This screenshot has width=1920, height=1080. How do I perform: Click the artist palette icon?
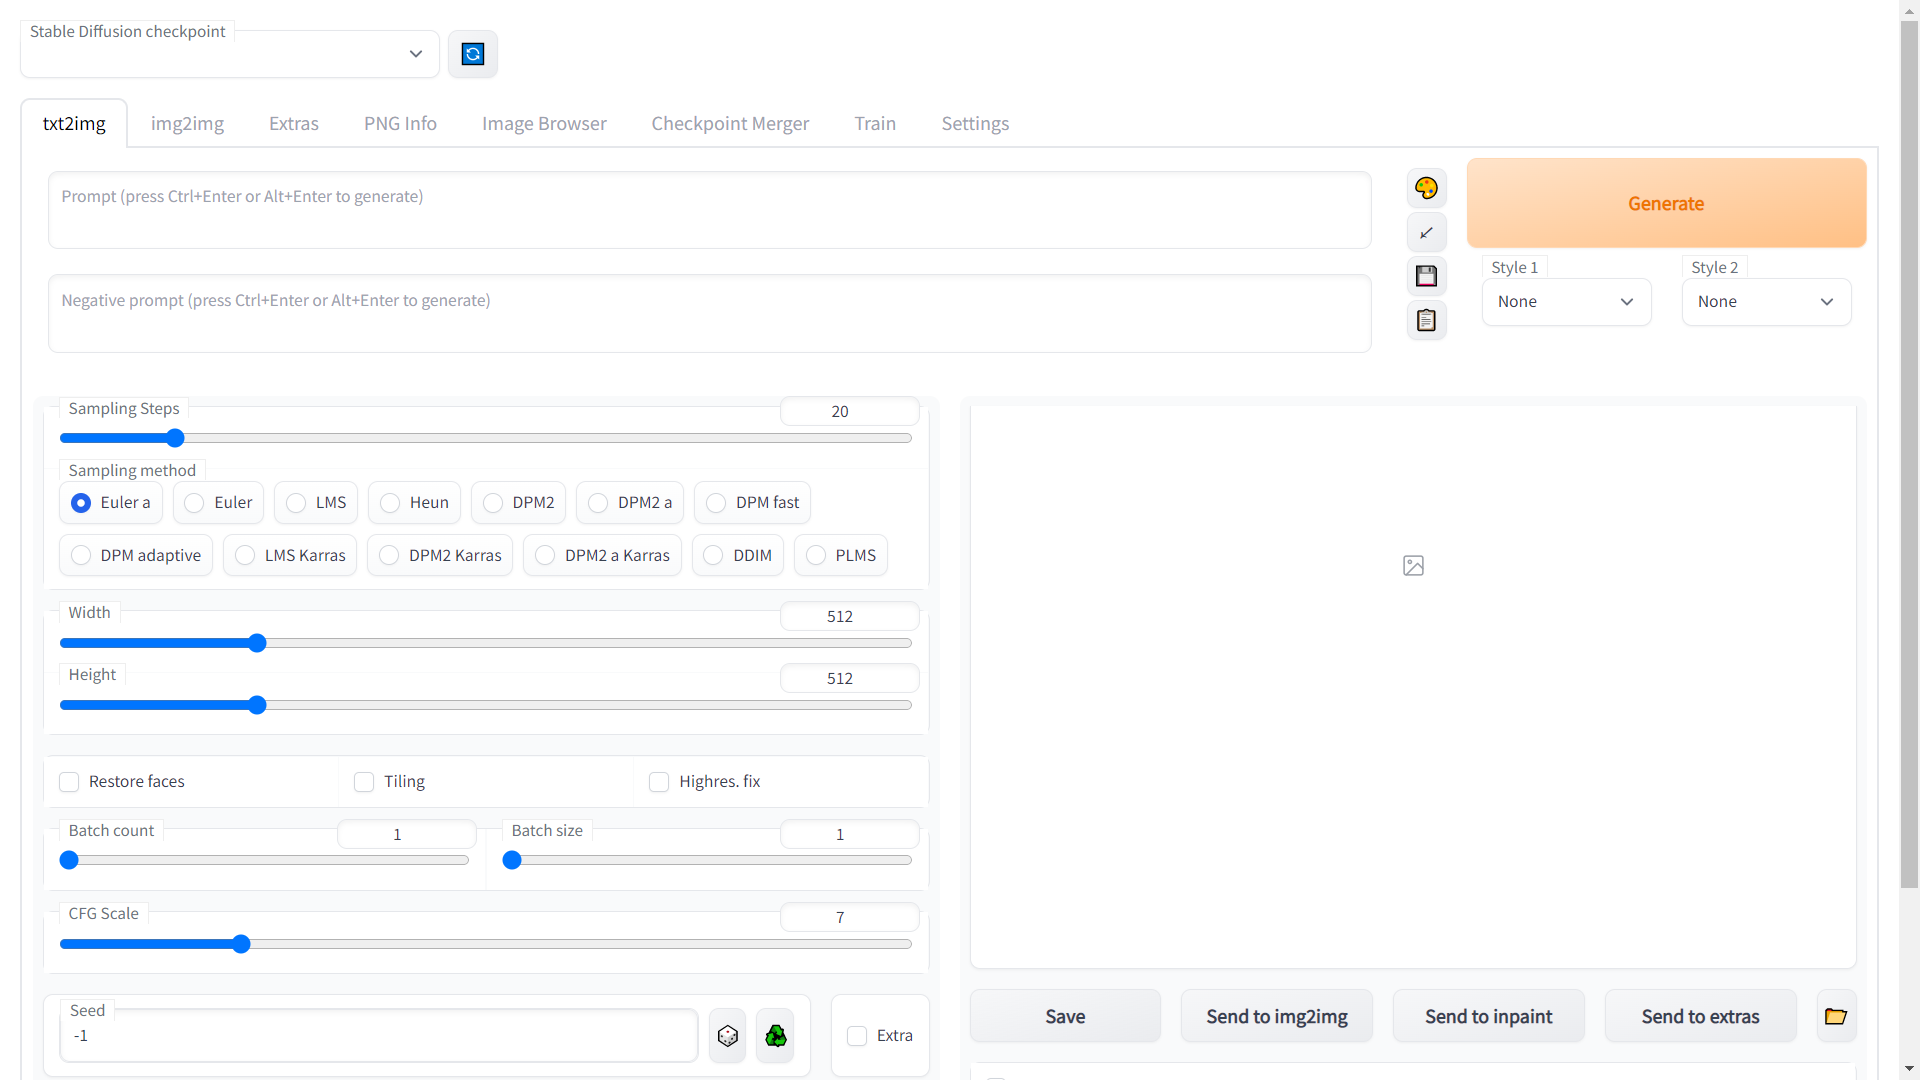[1426, 188]
